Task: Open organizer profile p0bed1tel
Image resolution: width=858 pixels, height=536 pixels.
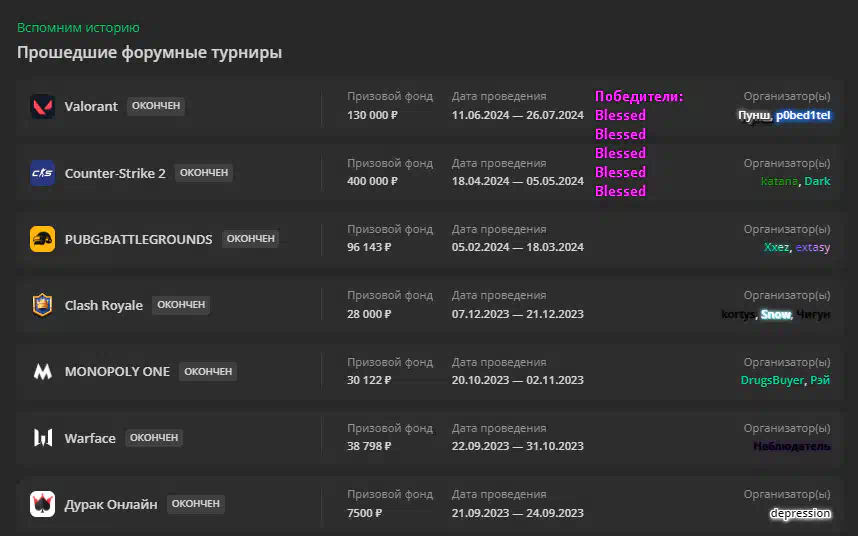Action: (803, 115)
